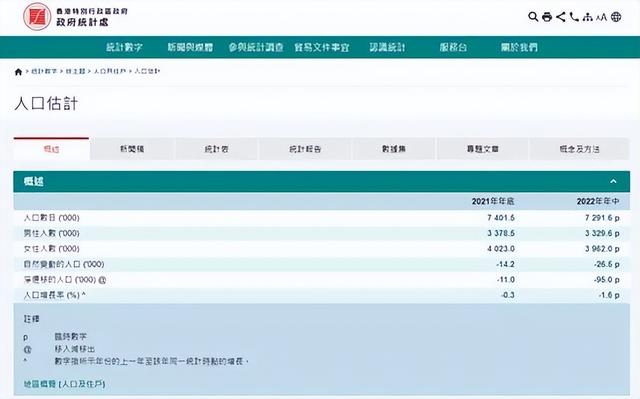The image size is (640, 399).
Task: Click the 移入減移出 footnote text
Action: click(75, 349)
